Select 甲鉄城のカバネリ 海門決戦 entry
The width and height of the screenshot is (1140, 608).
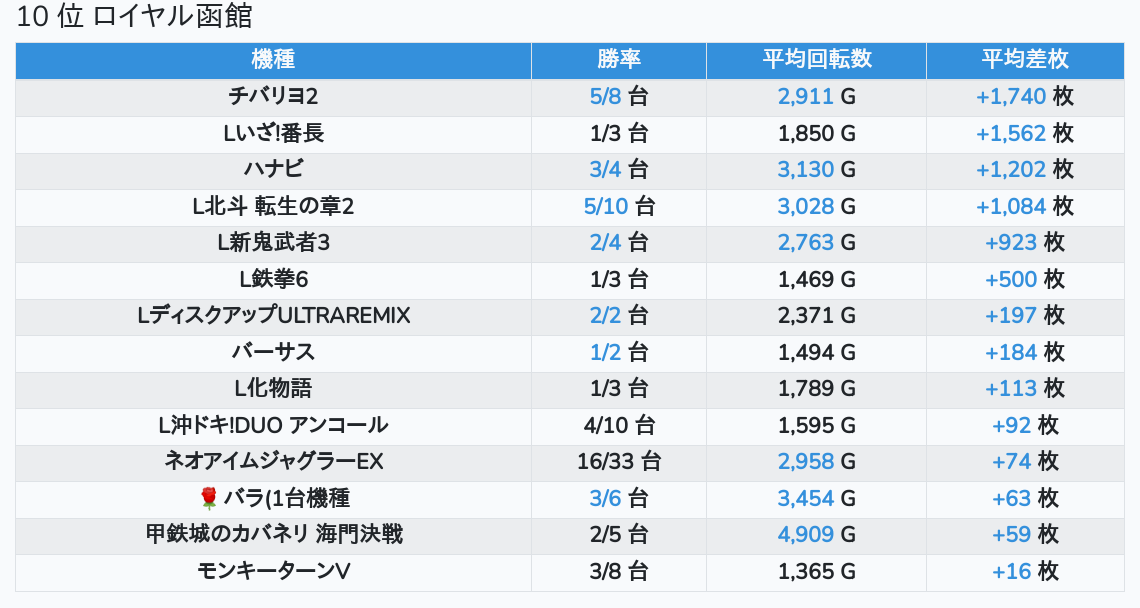[x=273, y=534]
